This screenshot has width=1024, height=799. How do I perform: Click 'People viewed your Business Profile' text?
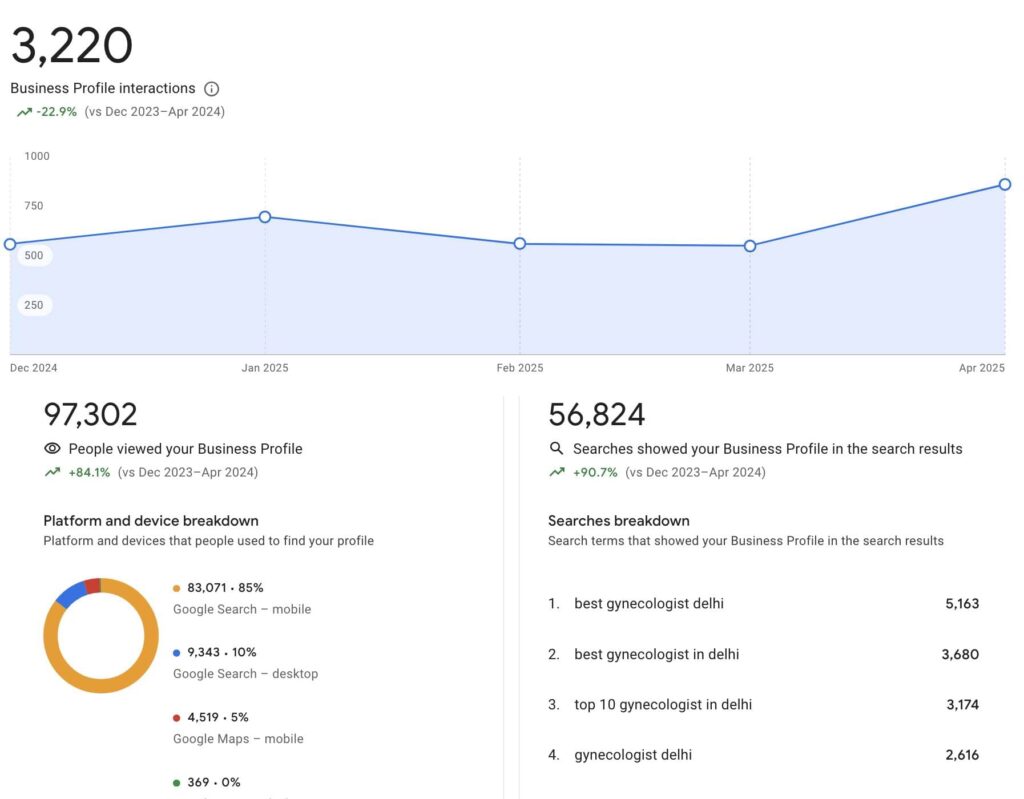185,449
